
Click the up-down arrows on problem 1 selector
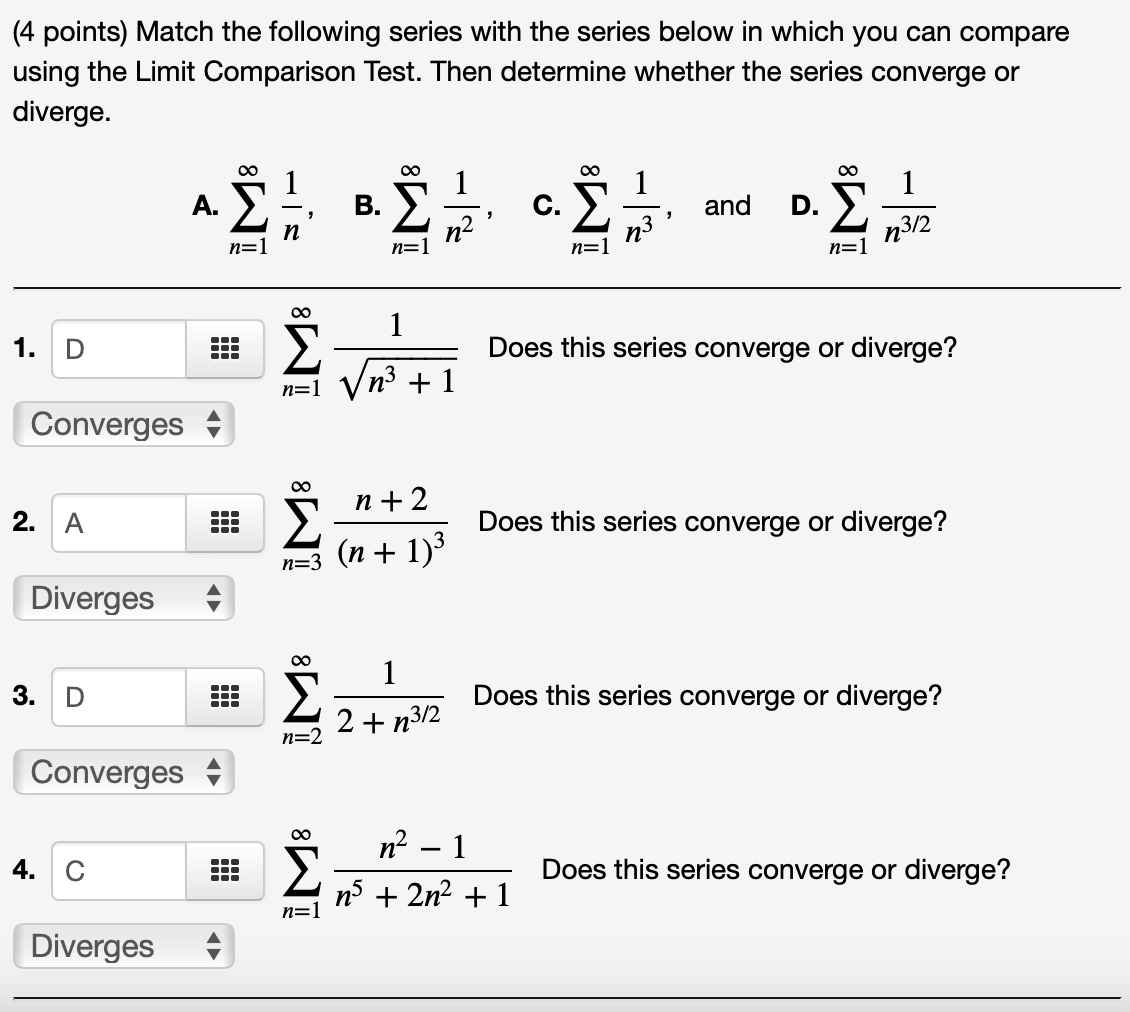[x=214, y=424]
